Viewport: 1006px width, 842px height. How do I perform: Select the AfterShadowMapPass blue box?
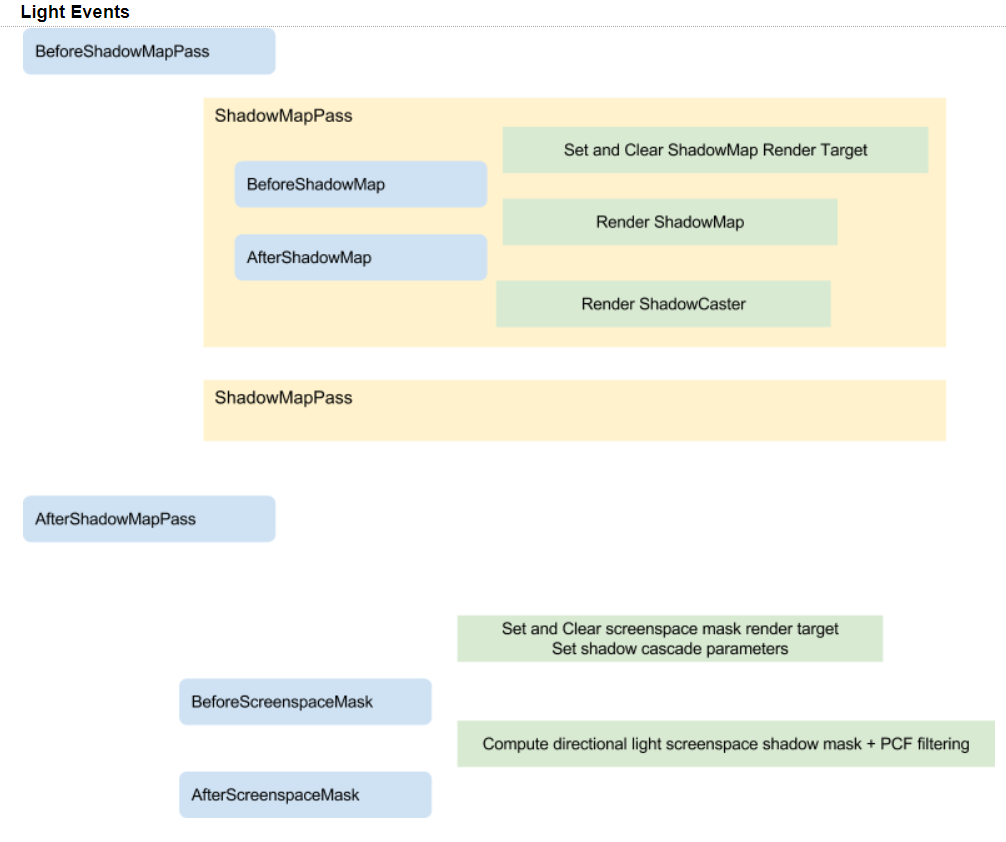(x=149, y=519)
